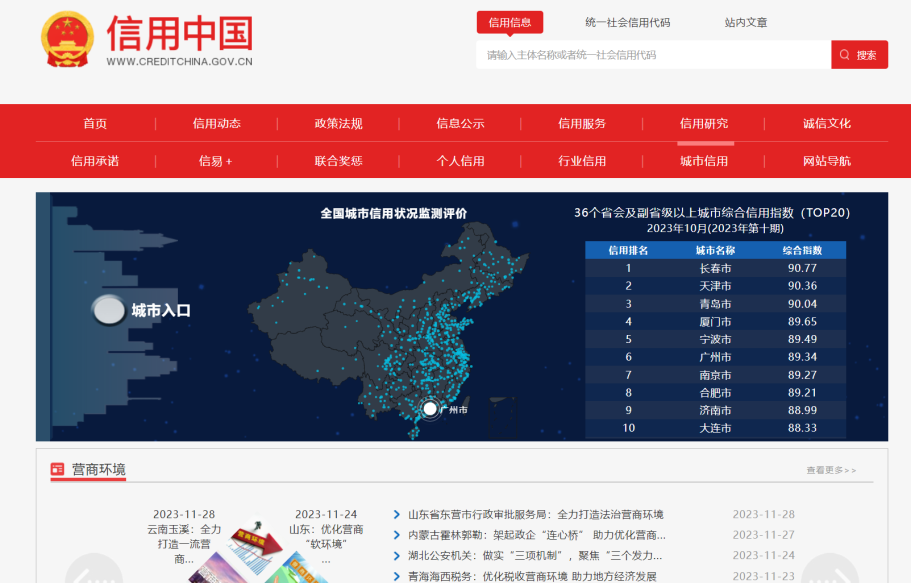Click the 营商环境 section icon
This screenshot has height=583, width=911.
tap(58, 469)
